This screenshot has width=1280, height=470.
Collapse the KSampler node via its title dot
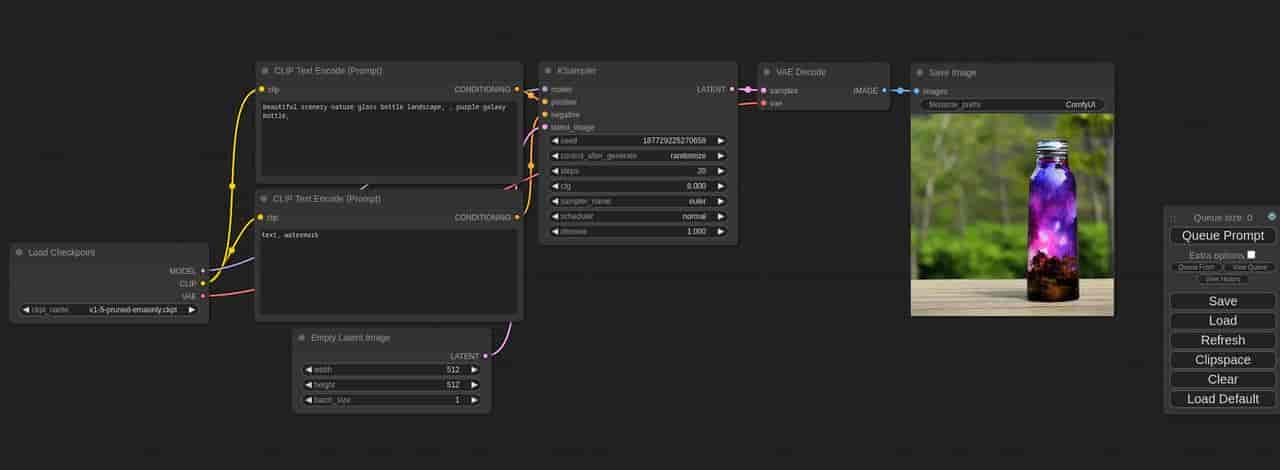[548, 71]
